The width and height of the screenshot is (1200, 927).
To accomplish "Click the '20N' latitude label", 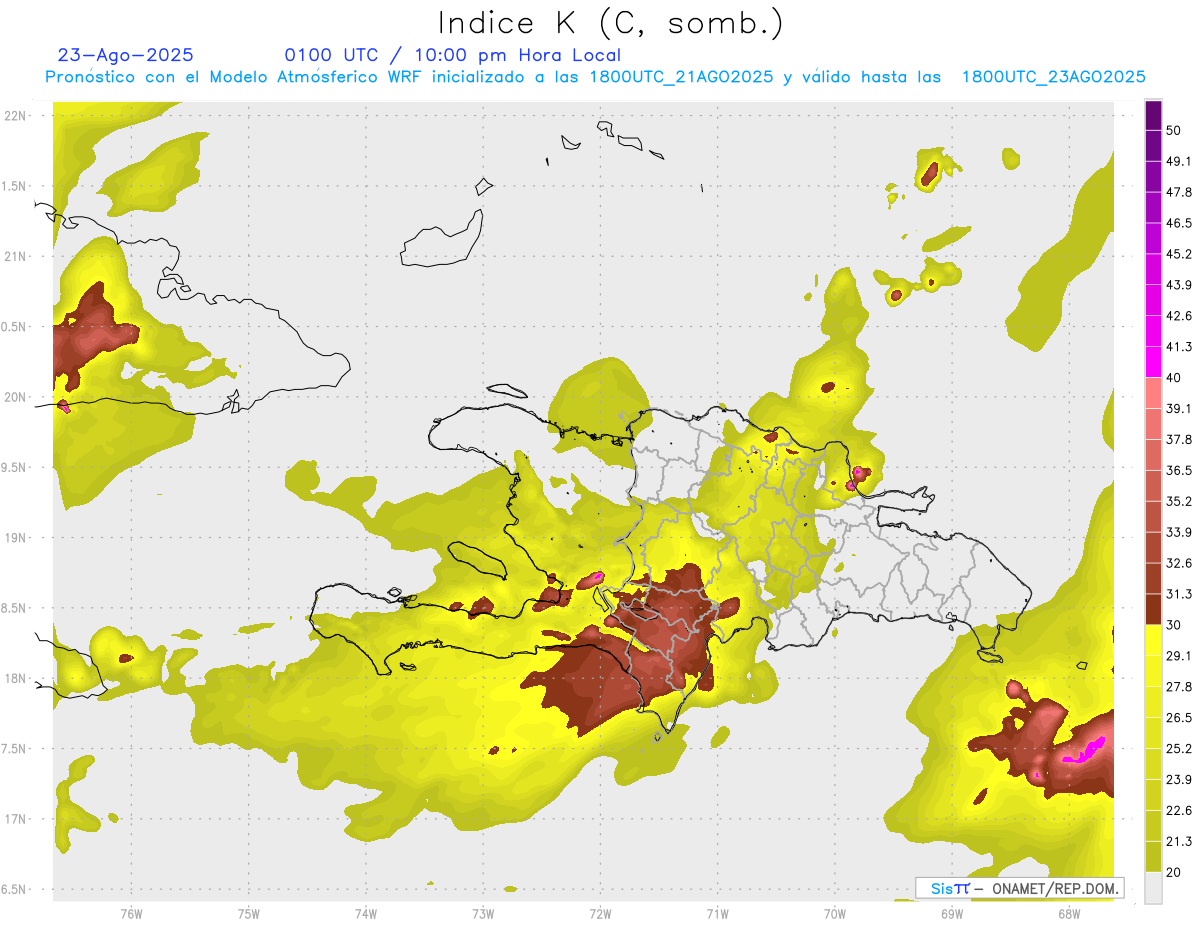I will [x=16, y=397].
